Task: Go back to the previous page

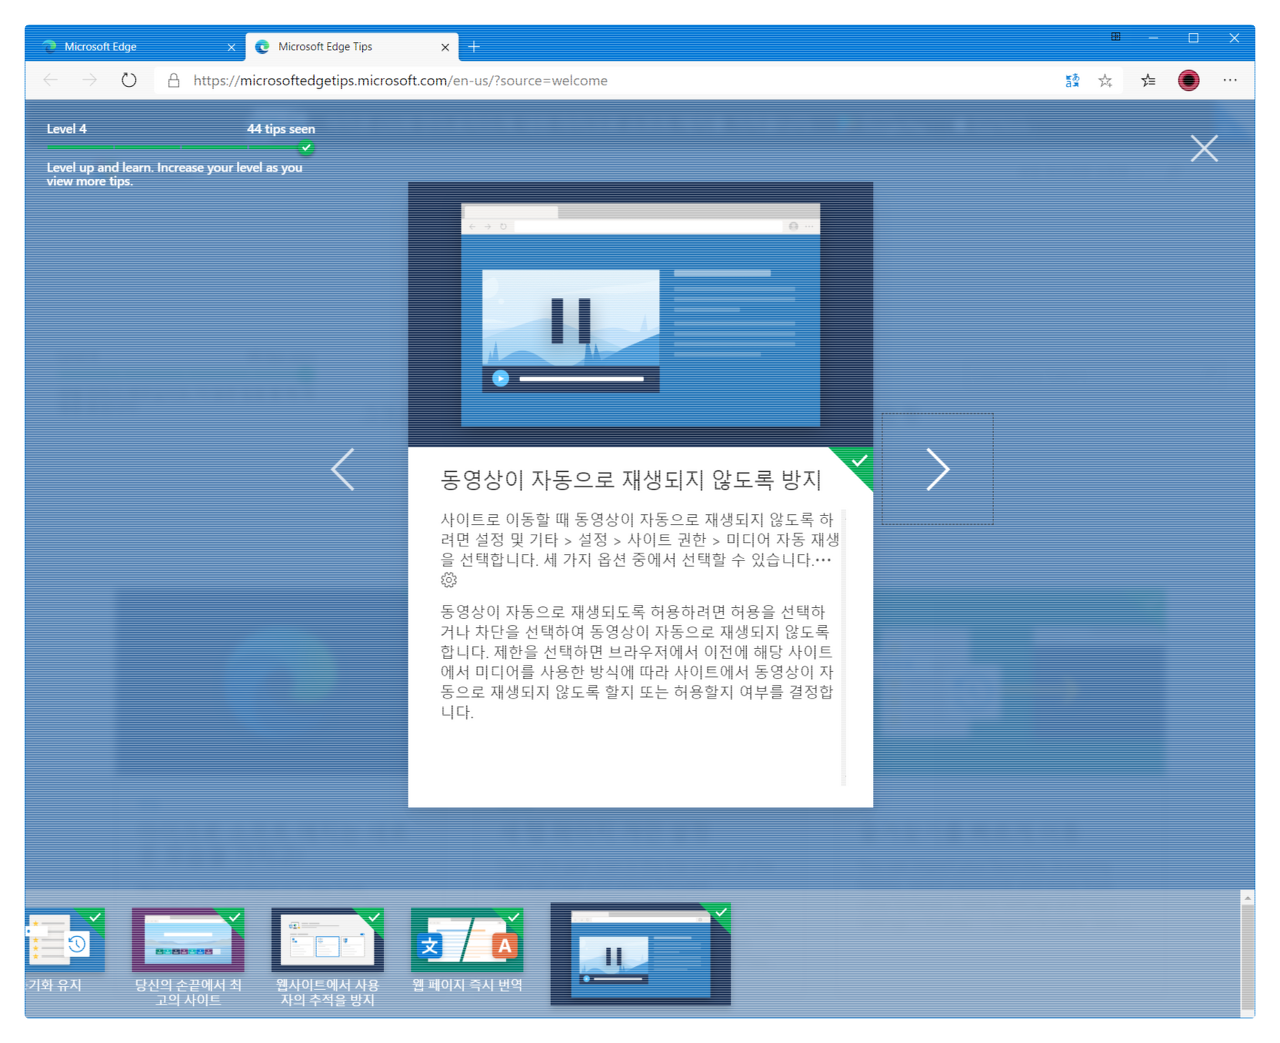Action: [x=50, y=80]
